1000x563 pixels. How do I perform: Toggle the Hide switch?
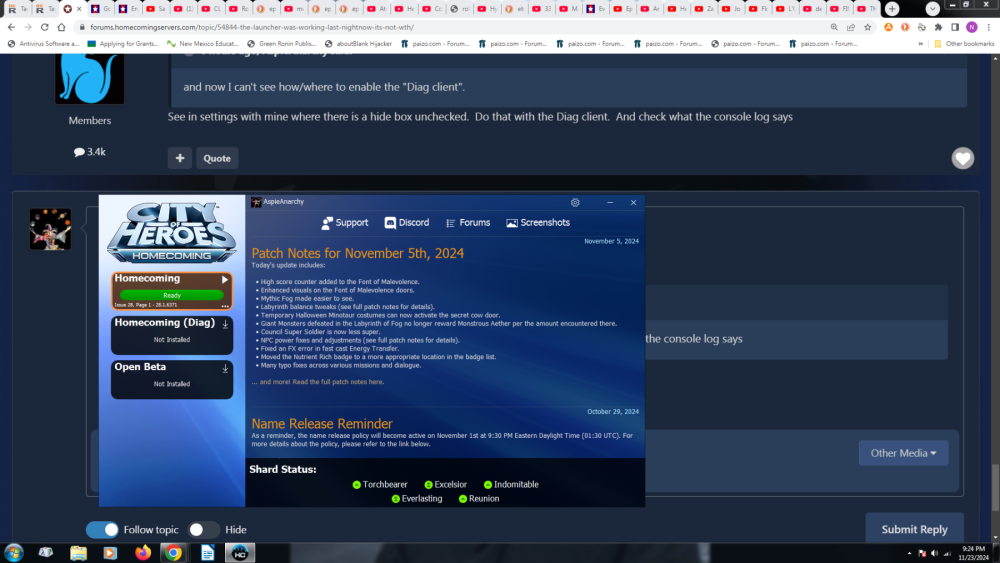[x=204, y=529]
